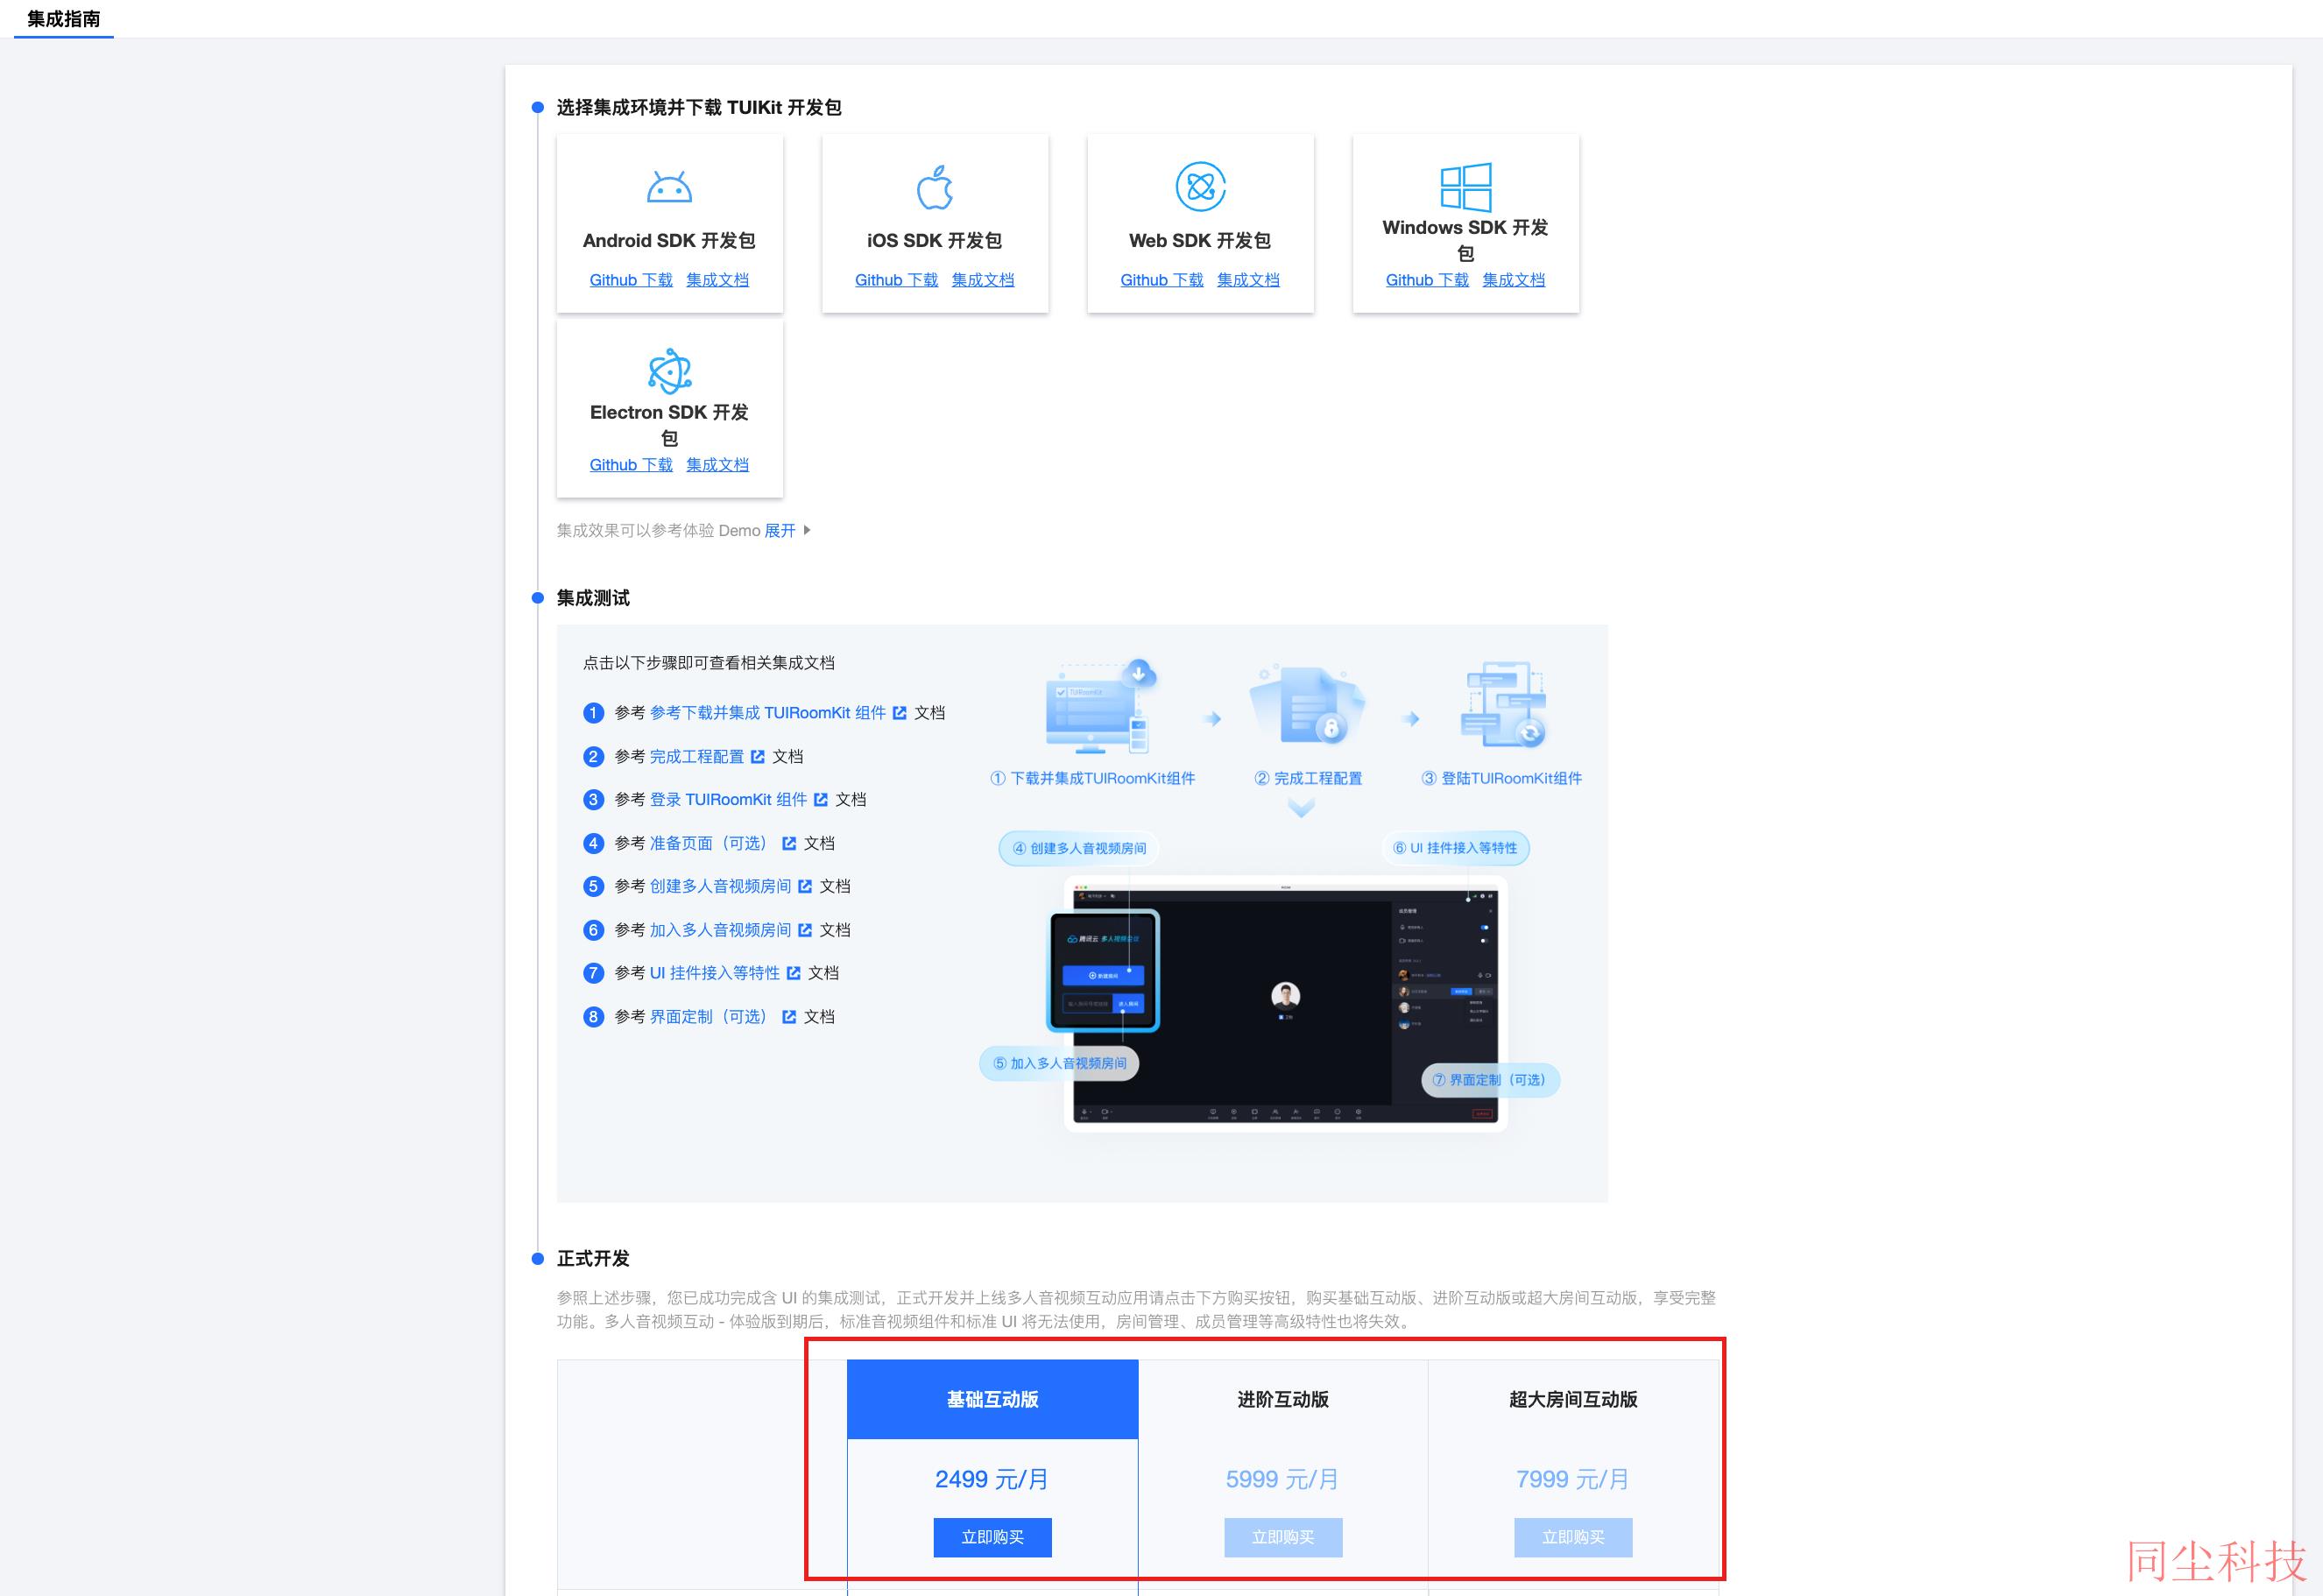This screenshot has width=2323, height=1596.
Task: Expand the Demo section via 展开
Action: click(x=780, y=531)
